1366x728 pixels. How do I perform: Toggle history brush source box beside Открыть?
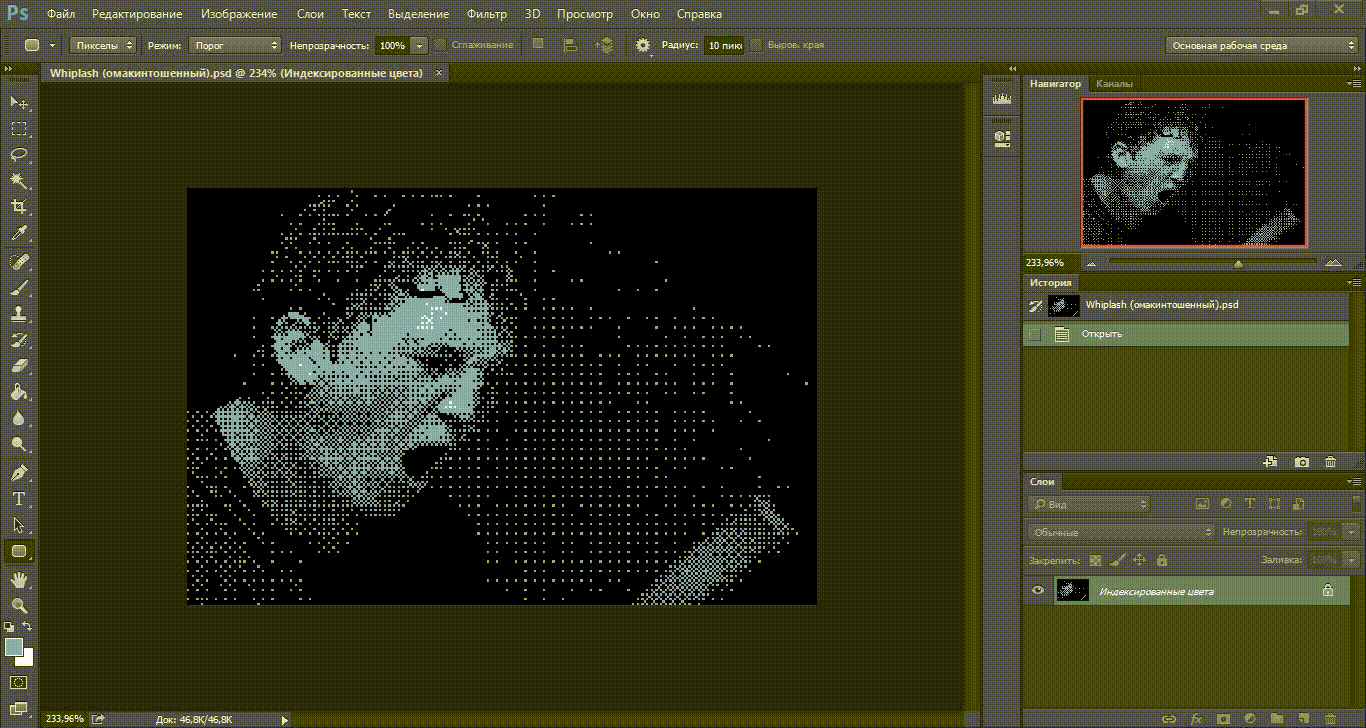point(1036,334)
